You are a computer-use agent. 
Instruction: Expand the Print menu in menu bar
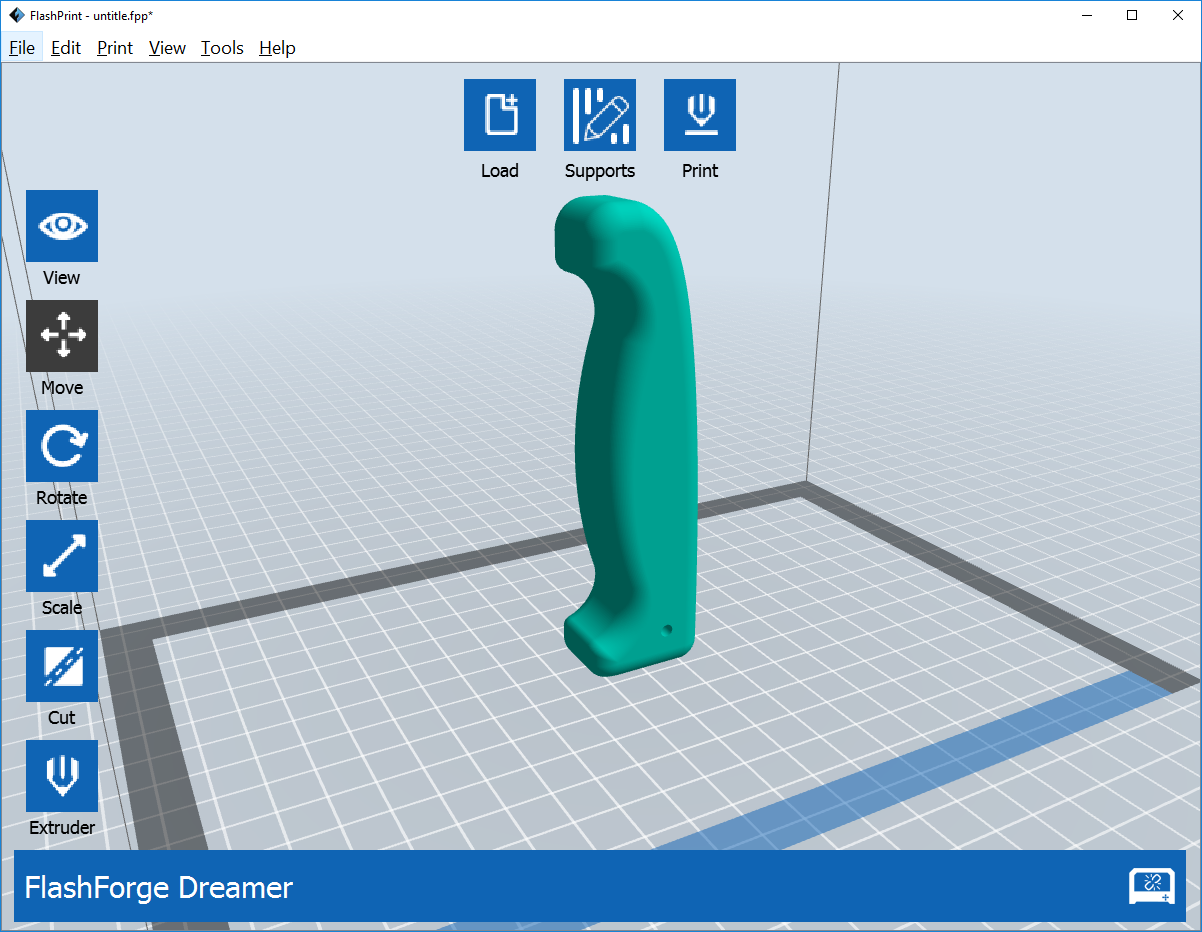(115, 48)
